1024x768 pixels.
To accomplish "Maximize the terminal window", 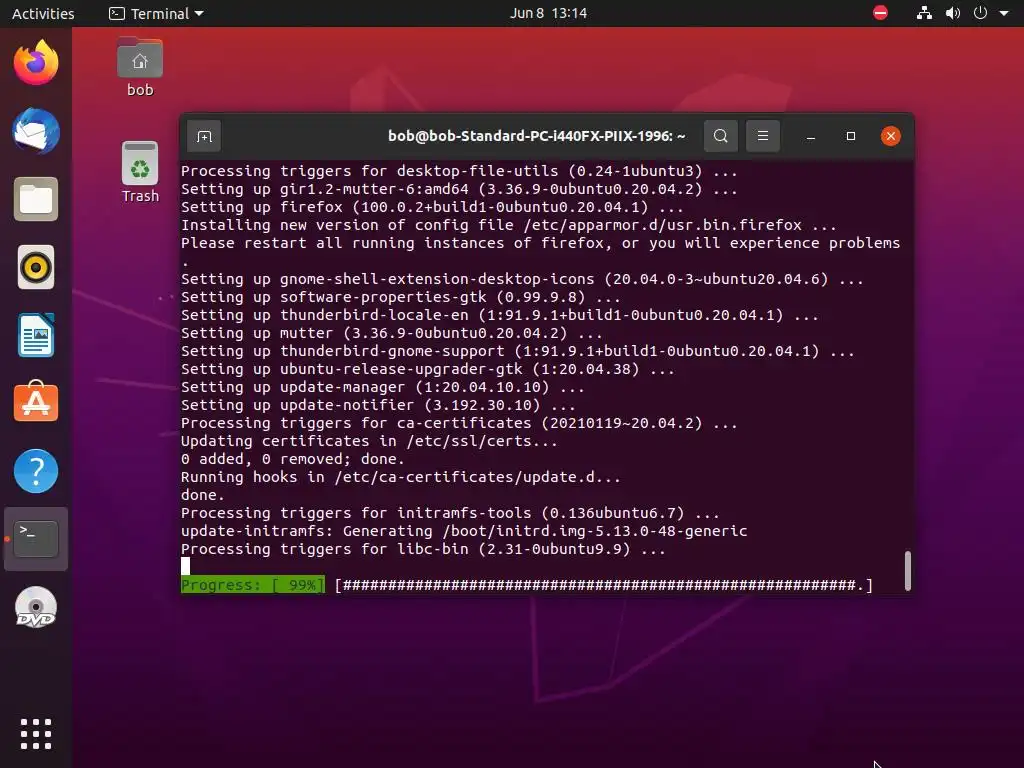I will 850,136.
